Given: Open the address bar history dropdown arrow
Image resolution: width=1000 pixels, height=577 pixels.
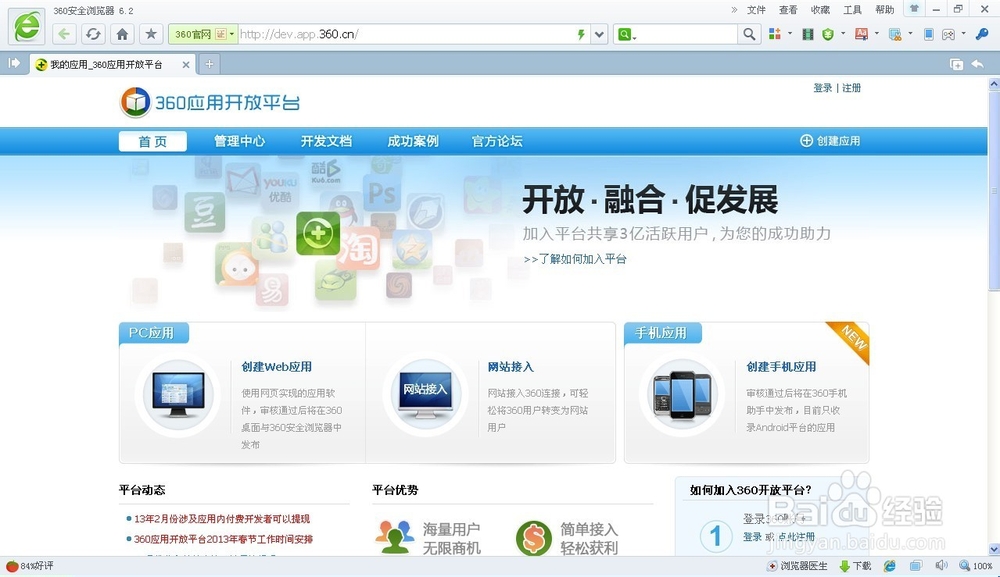Looking at the screenshot, I should tap(599, 34).
